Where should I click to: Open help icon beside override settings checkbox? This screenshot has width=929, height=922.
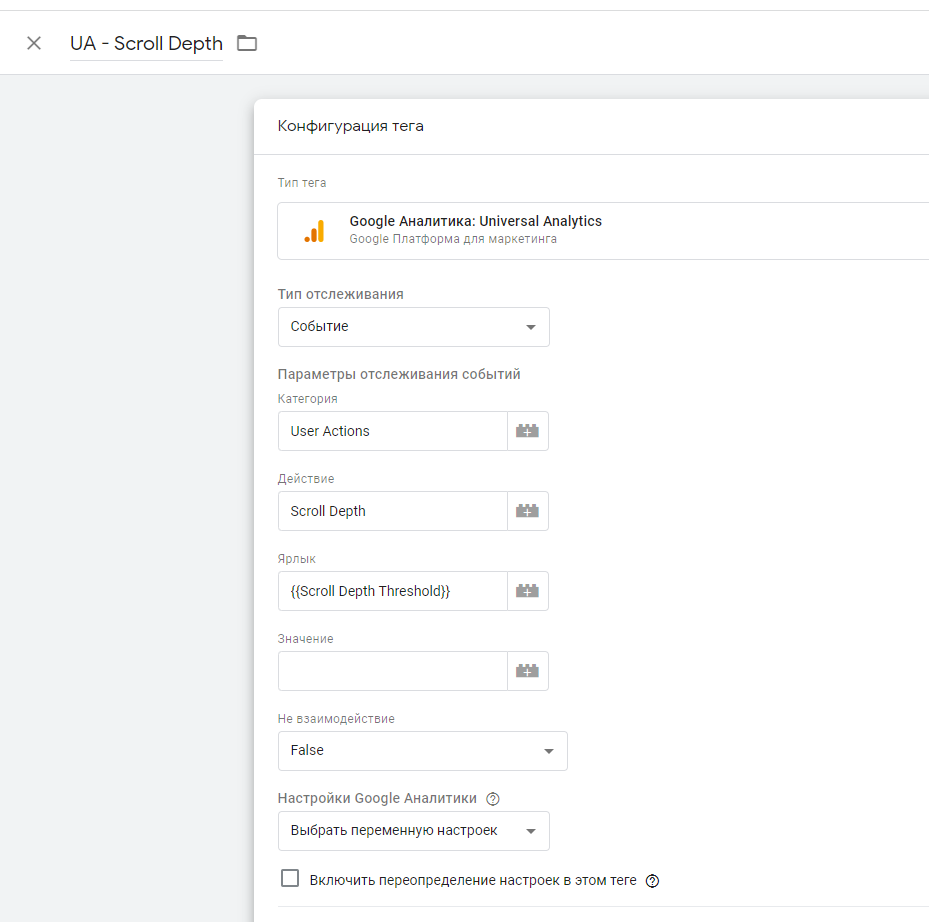653,881
